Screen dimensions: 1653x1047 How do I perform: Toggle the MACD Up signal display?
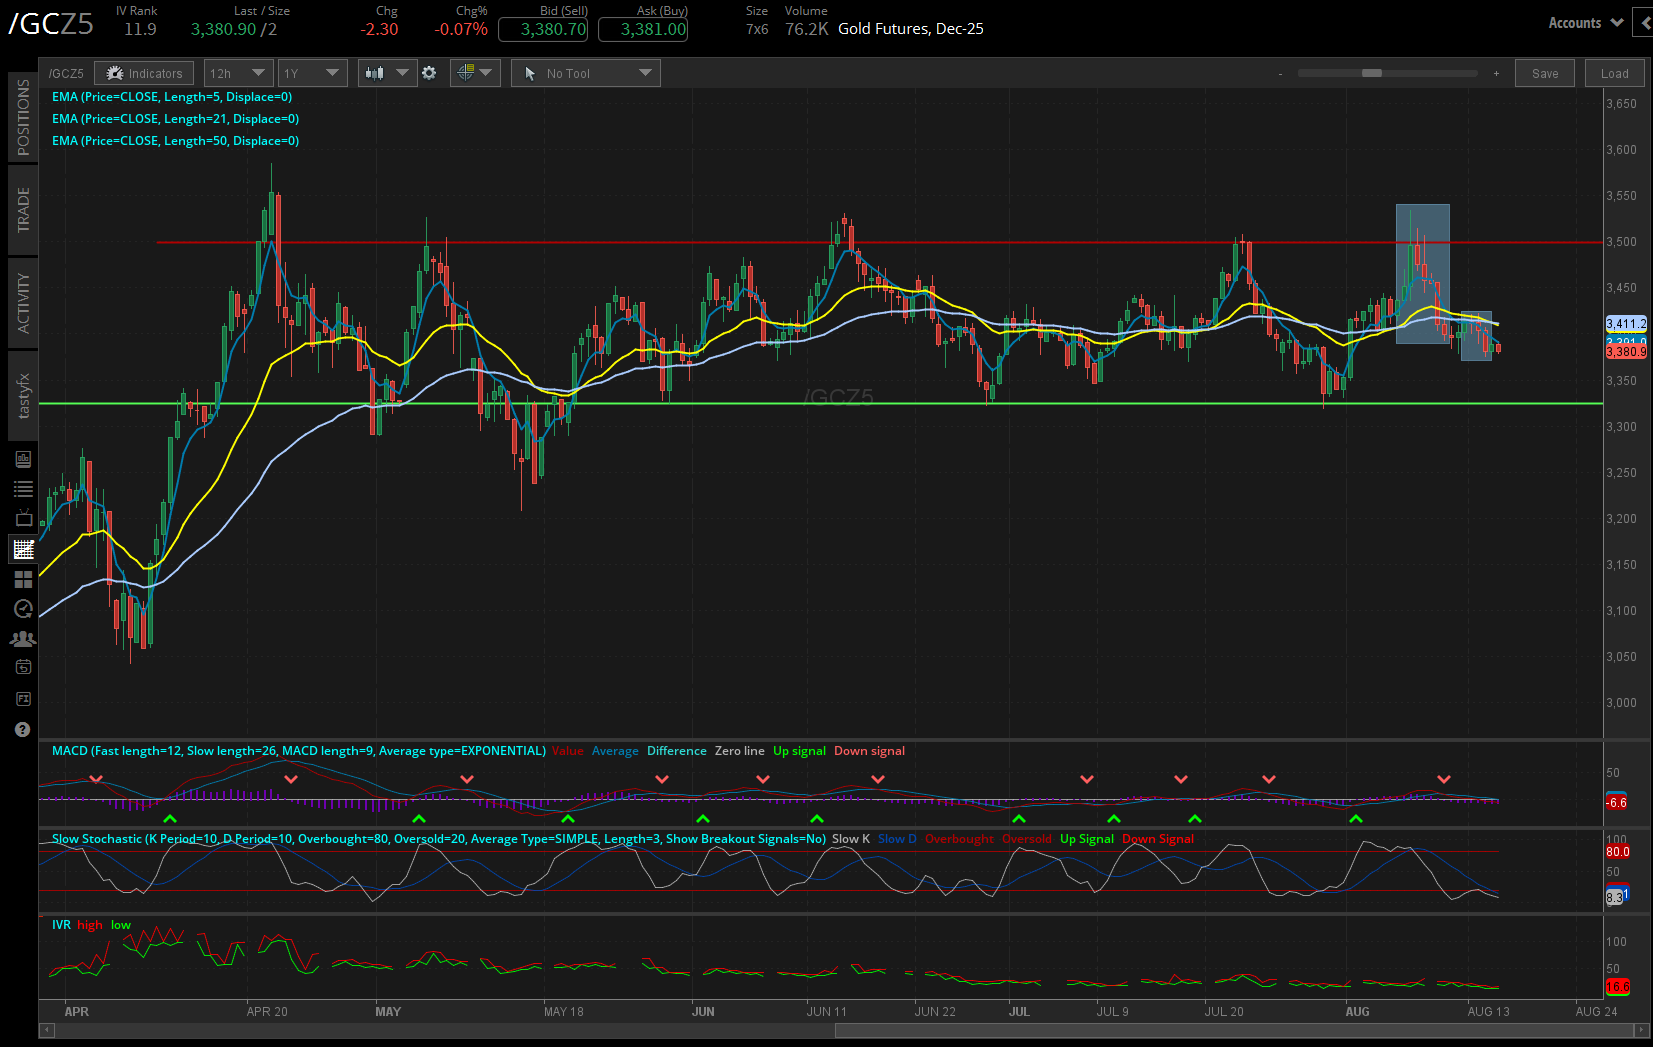(x=799, y=750)
